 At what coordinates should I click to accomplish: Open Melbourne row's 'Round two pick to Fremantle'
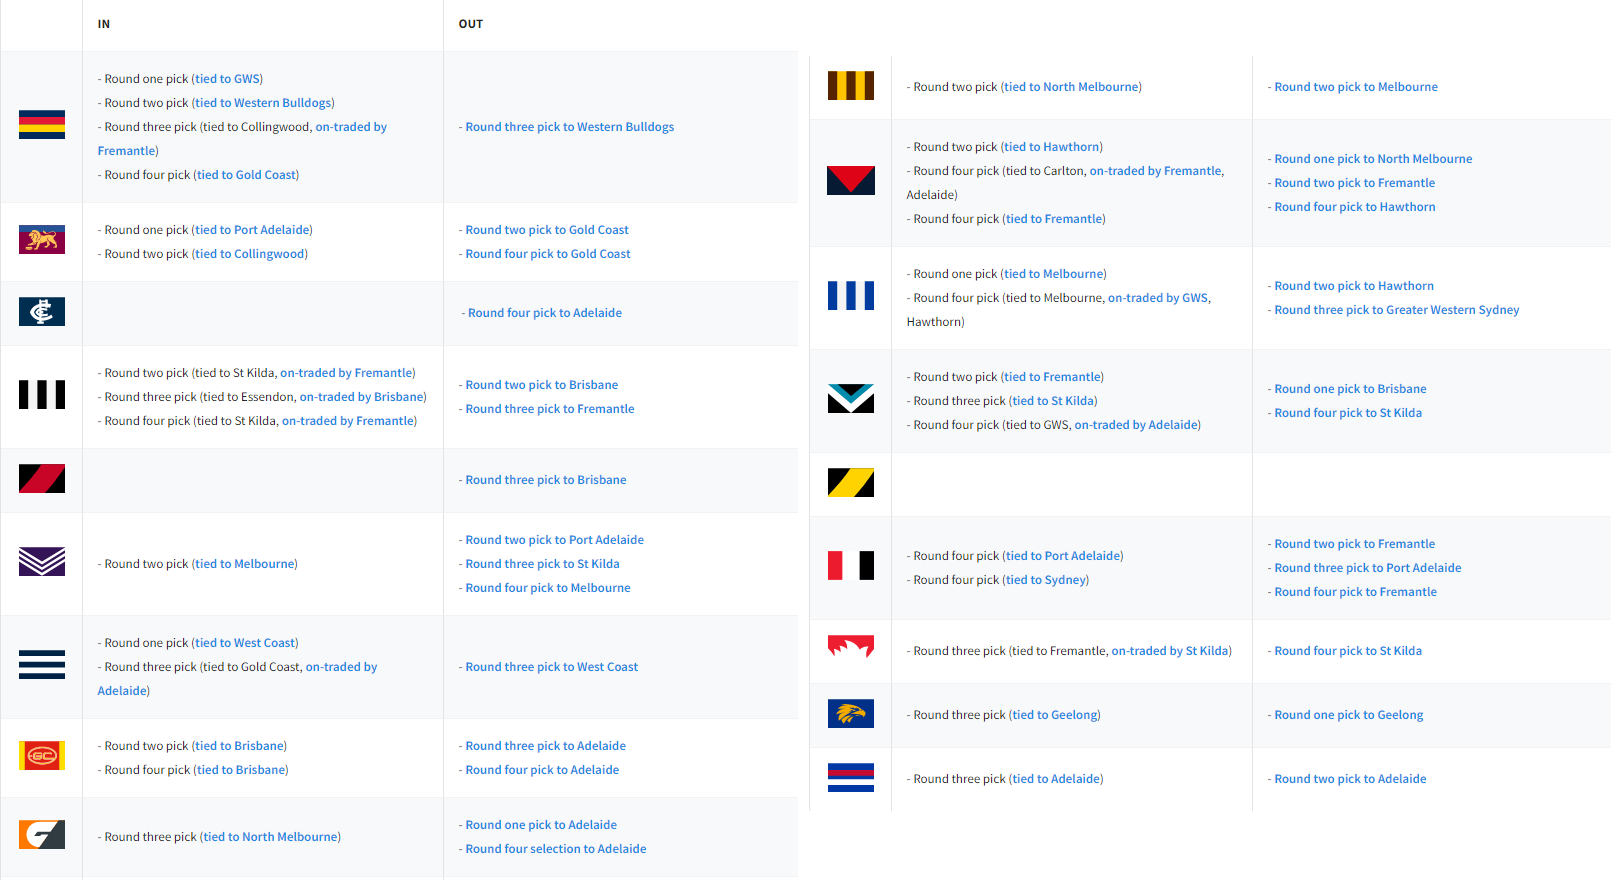tap(1355, 183)
